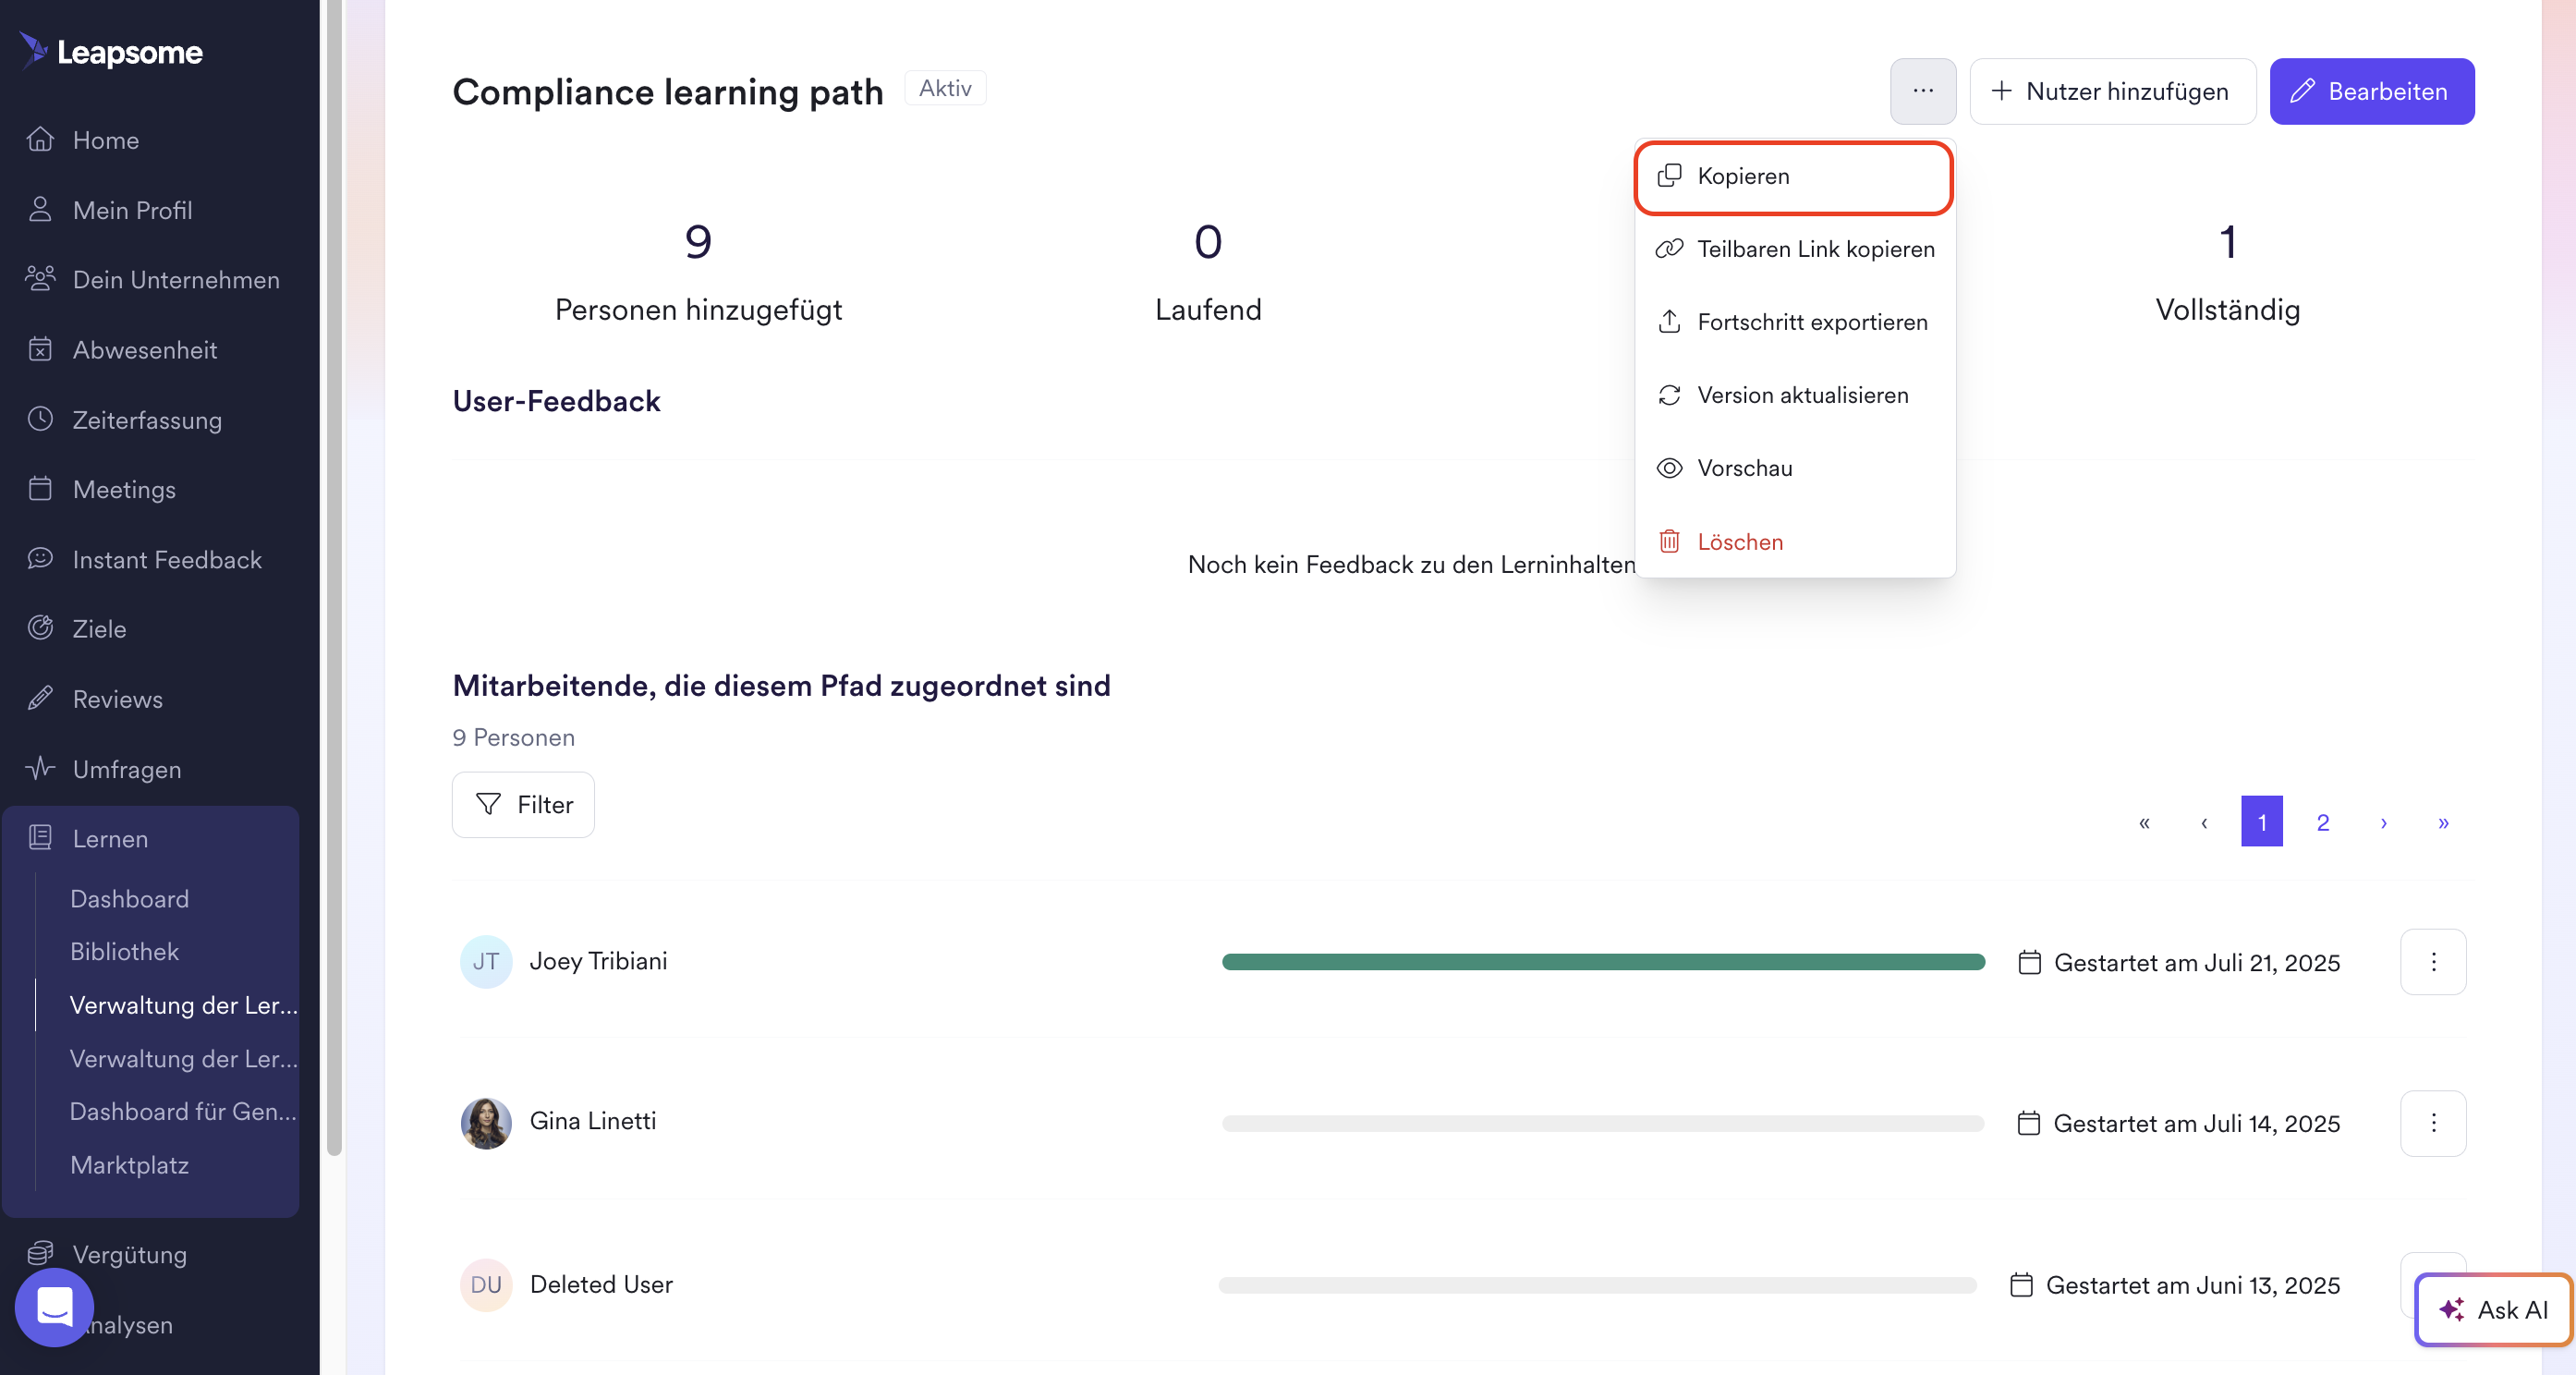Click the Ask AI sparkle button
The image size is (2576, 1375).
[2492, 1309]
